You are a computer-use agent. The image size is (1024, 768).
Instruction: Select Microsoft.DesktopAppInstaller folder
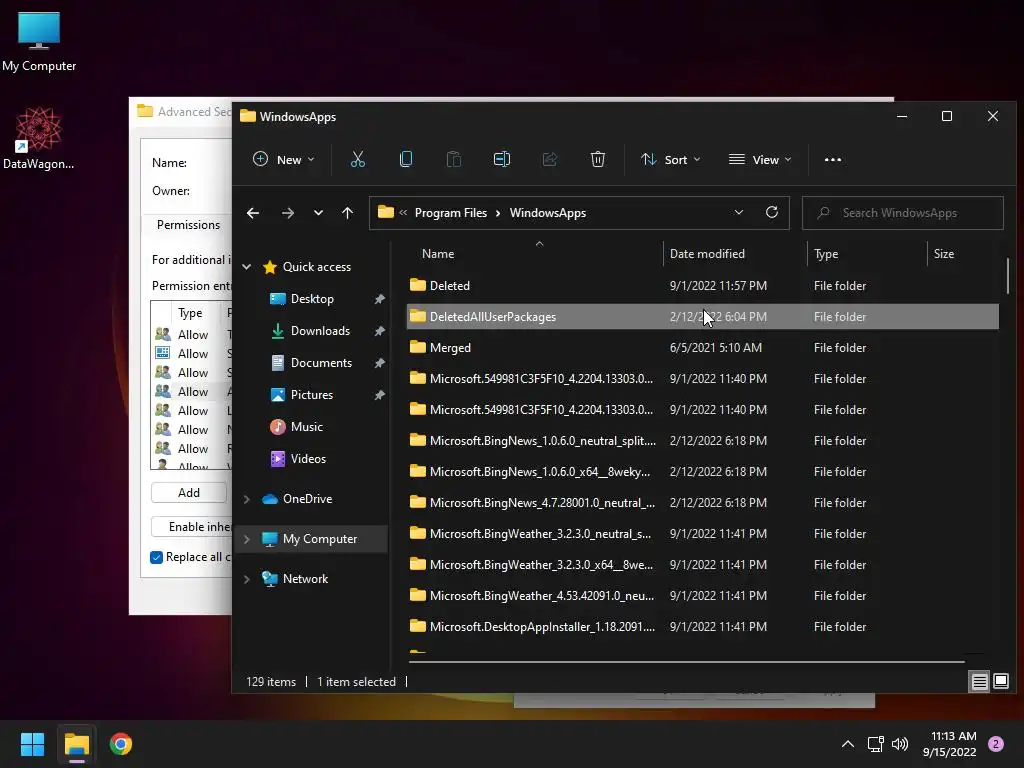703,627
